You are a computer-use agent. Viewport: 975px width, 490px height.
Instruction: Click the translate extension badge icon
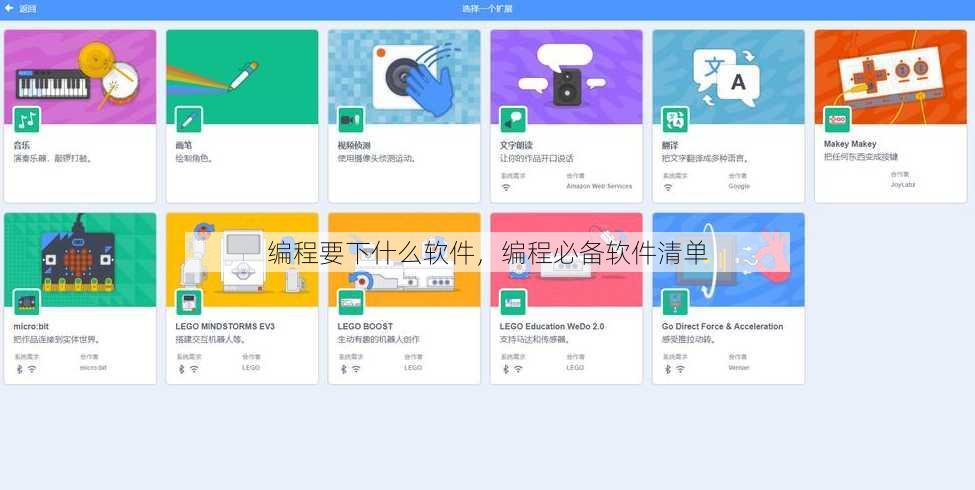(x=675, y=119)
